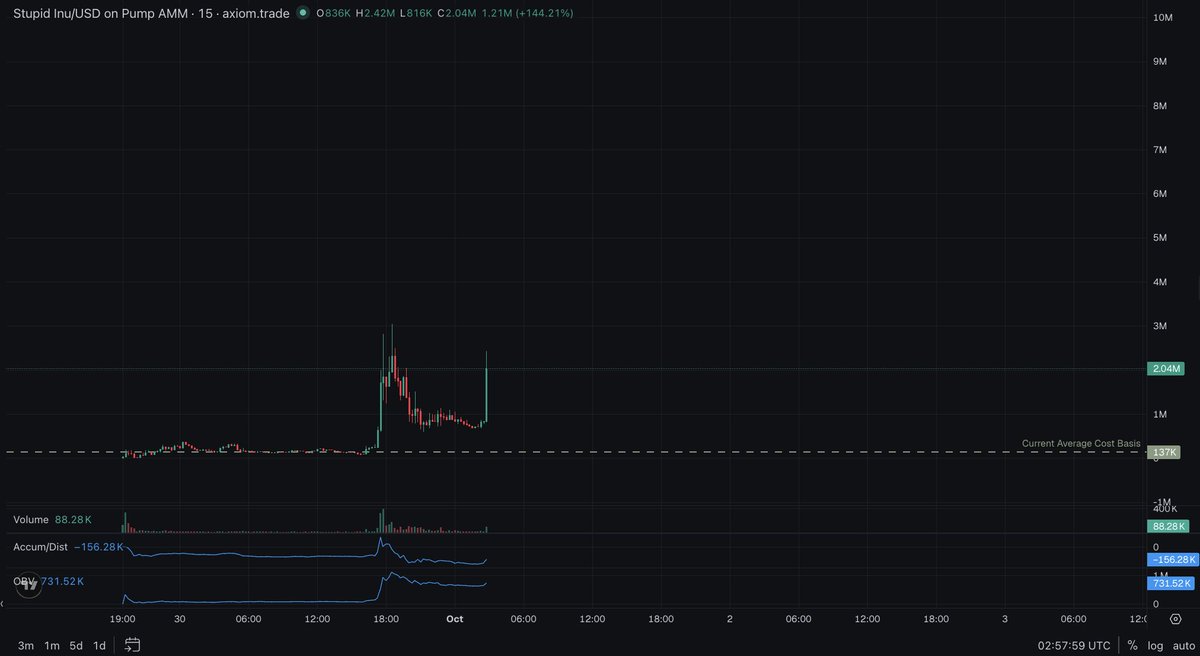Click the 137K cost basis price label
The height and width of the screenshot is (656, 1200).
pos(1164,452)
